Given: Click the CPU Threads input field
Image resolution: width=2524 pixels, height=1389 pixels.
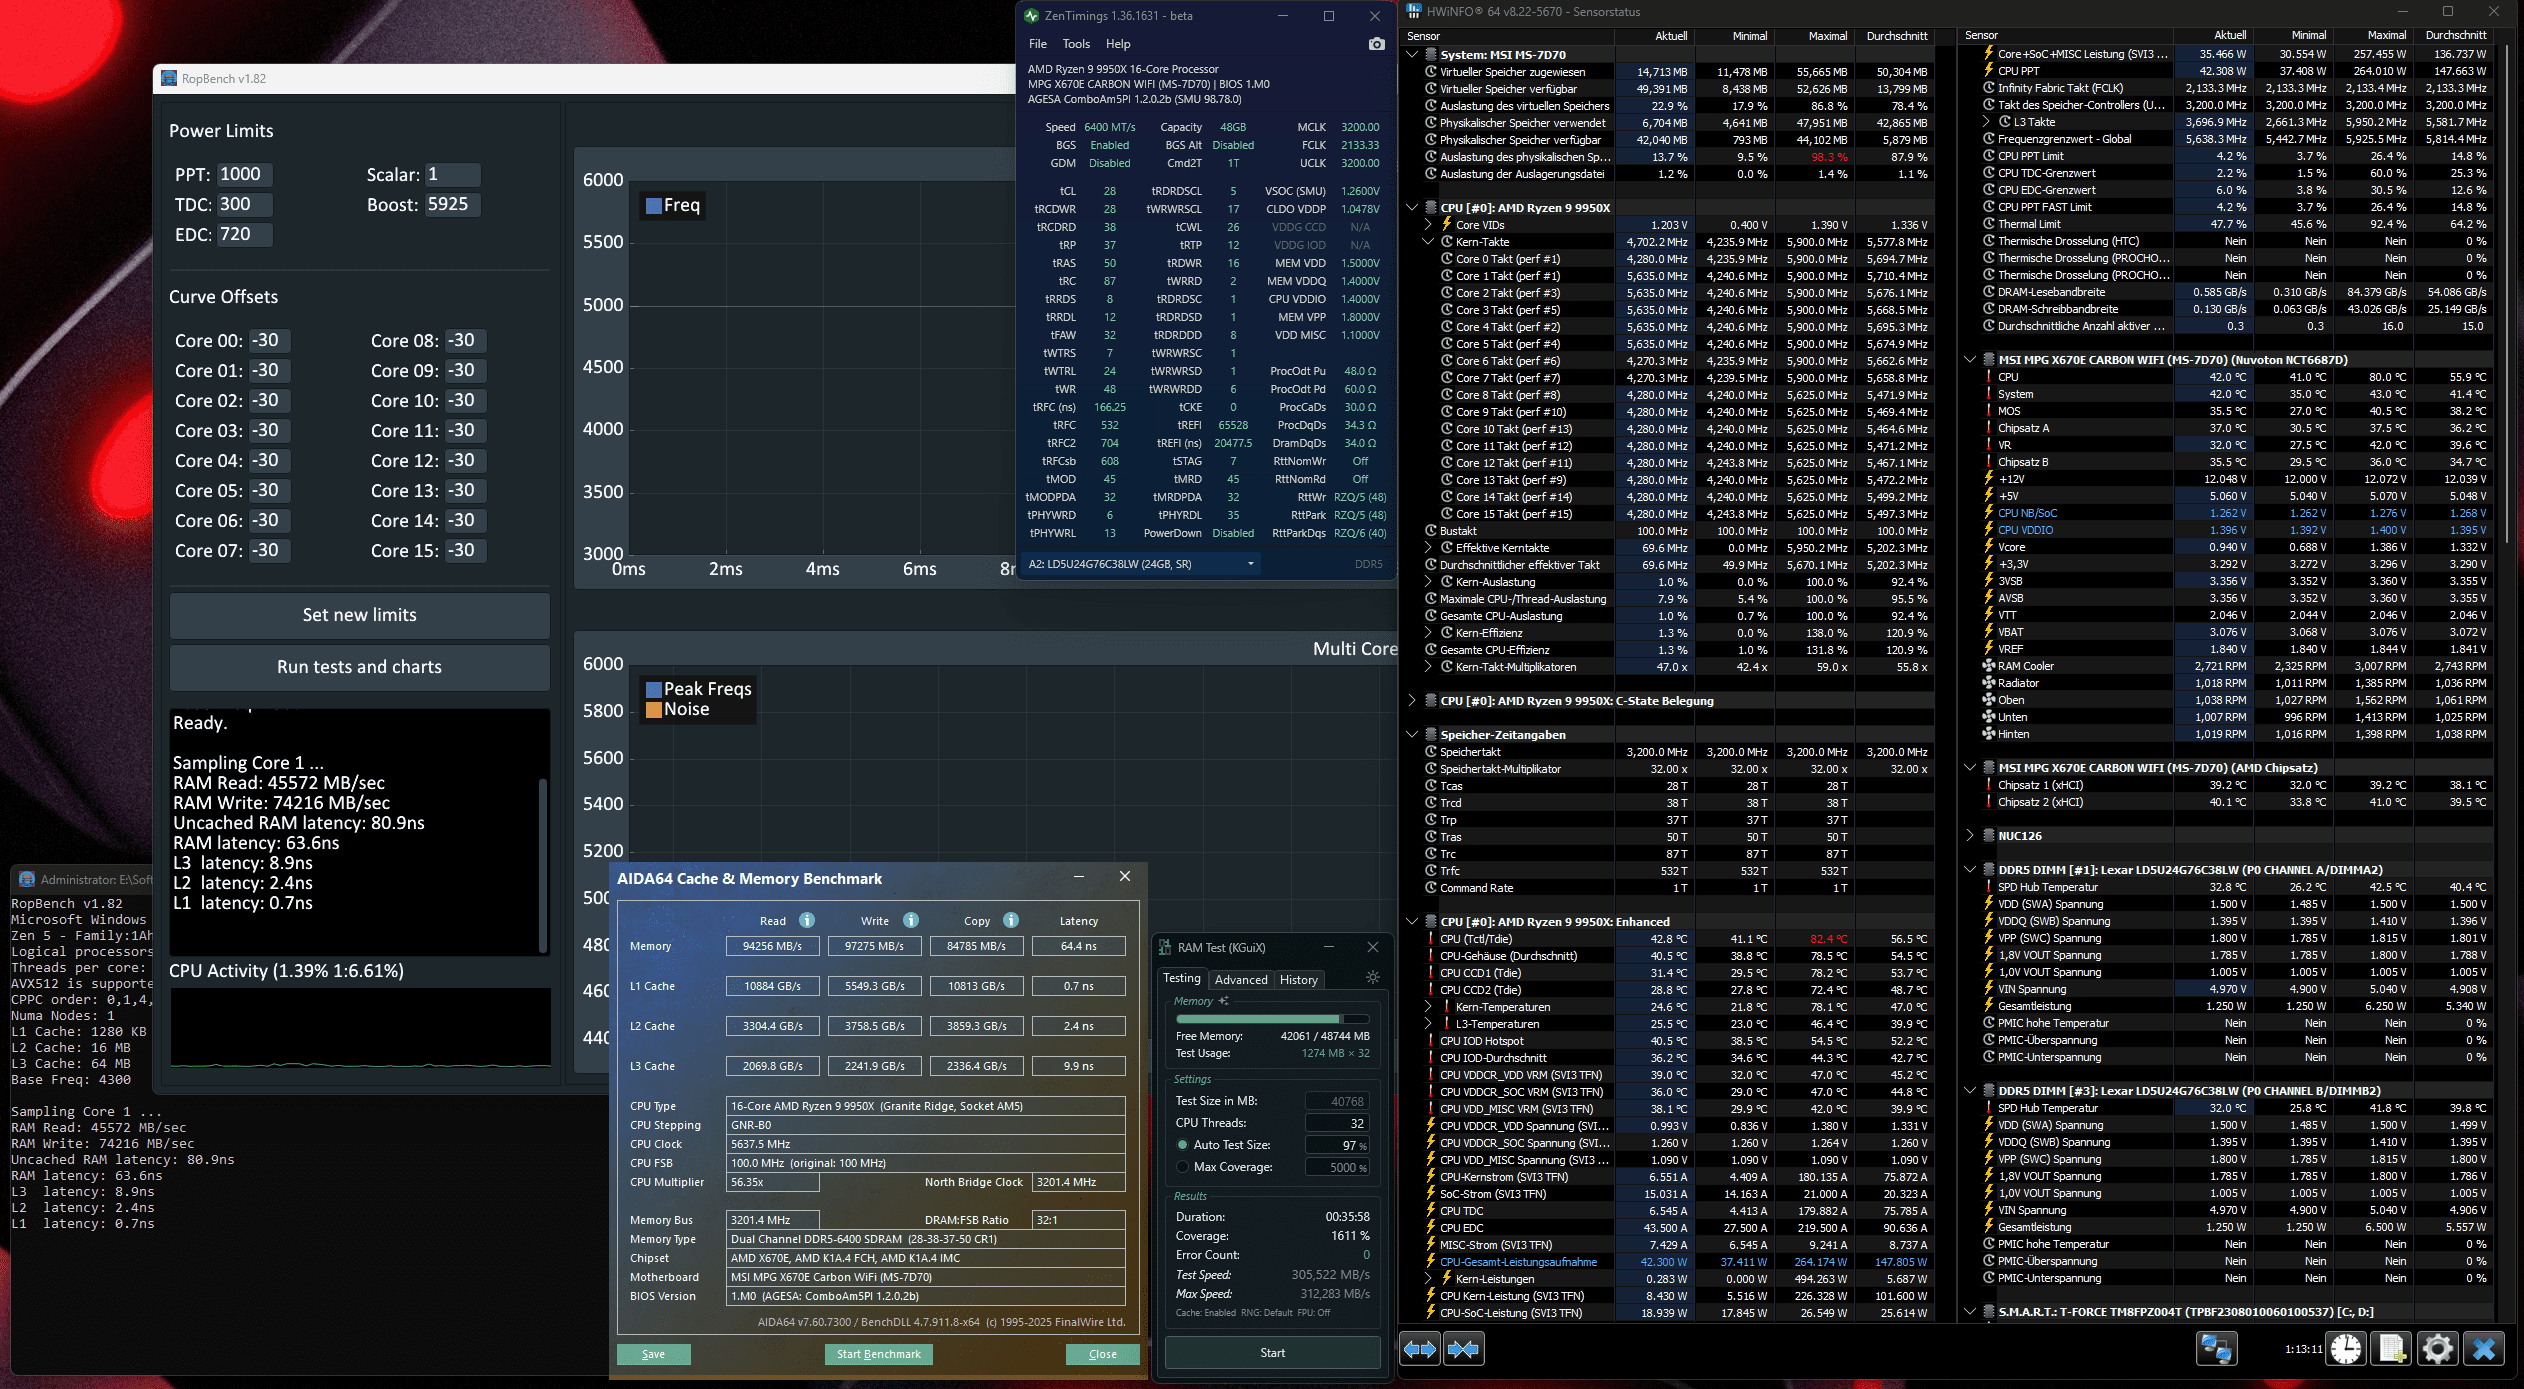Looking at the screenshot, I should tap(1336, 1123).
